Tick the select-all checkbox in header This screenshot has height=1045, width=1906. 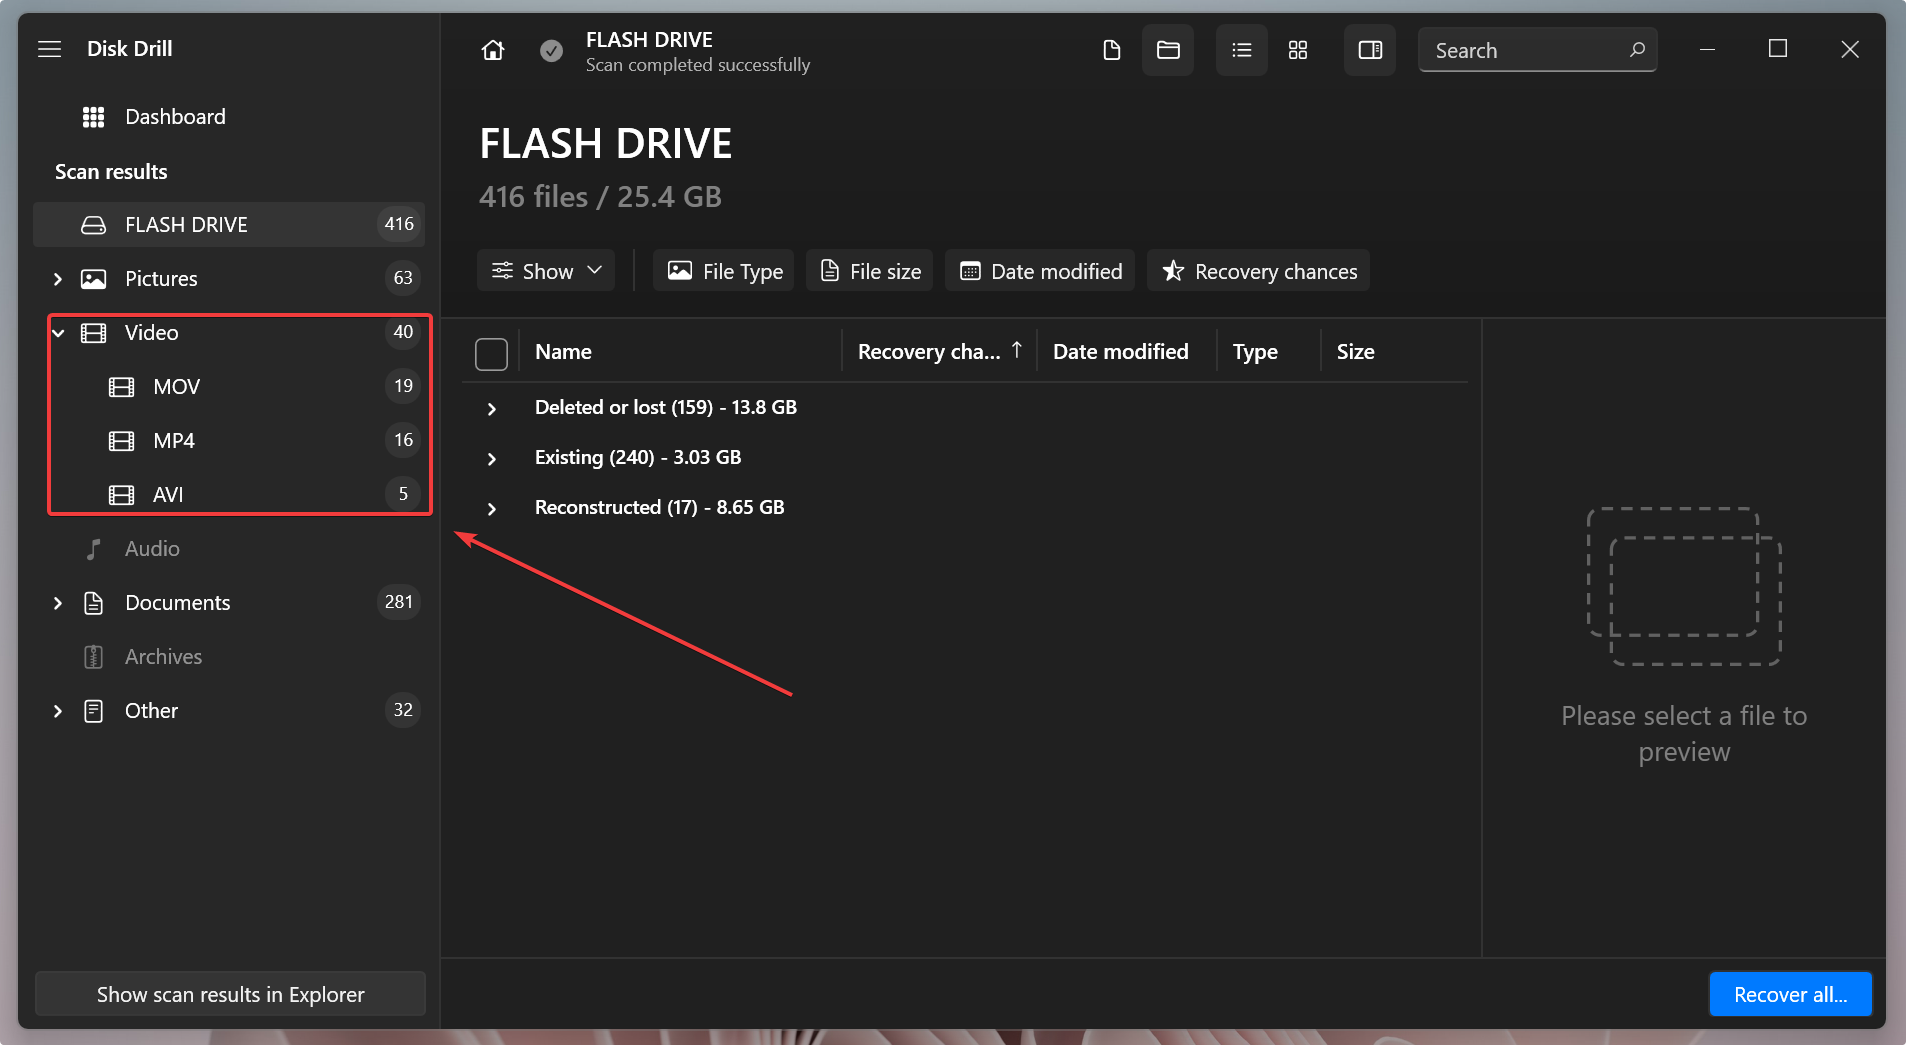(491, 353)
